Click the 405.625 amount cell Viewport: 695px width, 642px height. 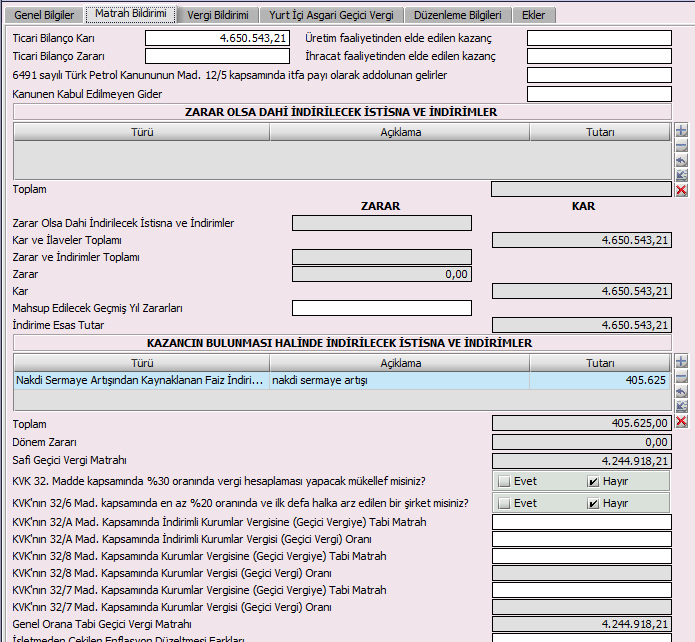tap(600, 380)
